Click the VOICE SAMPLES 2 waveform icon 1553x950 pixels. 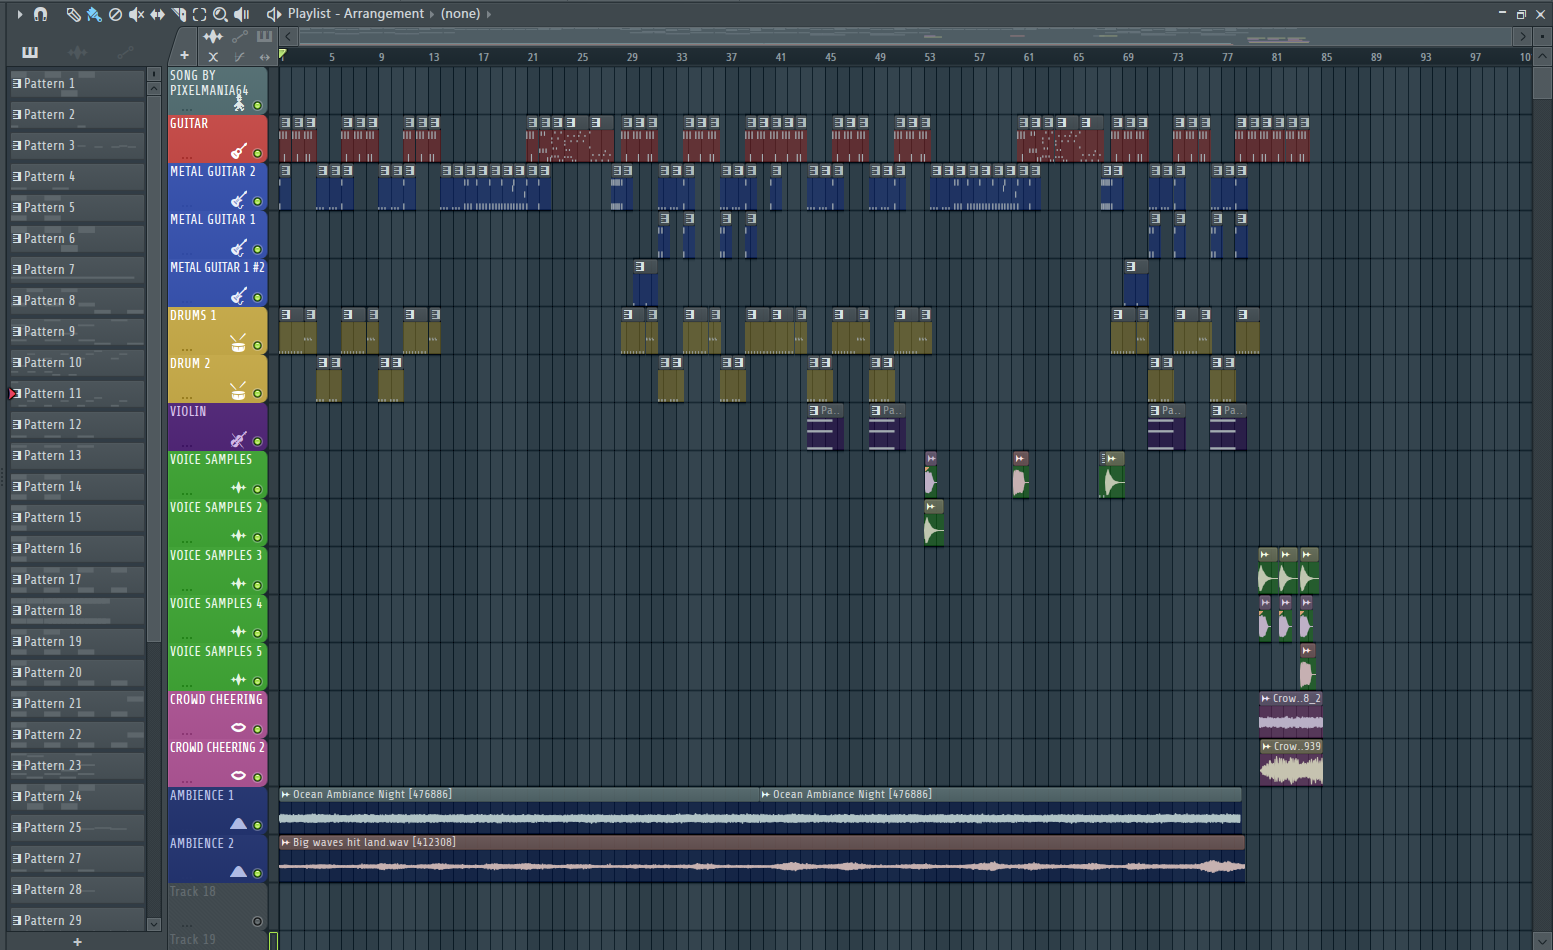(238, 536)
